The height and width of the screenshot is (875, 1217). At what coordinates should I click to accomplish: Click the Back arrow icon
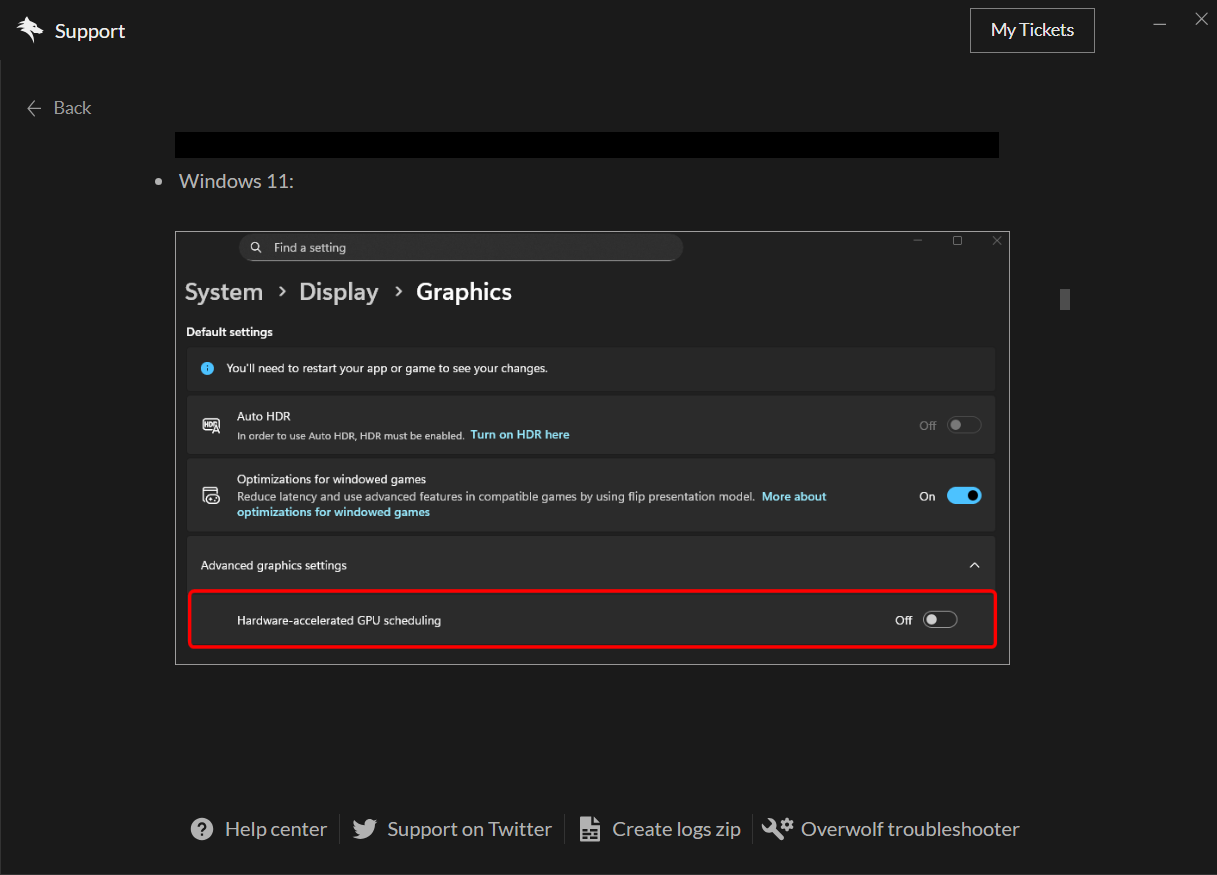[x=35, y=108]
